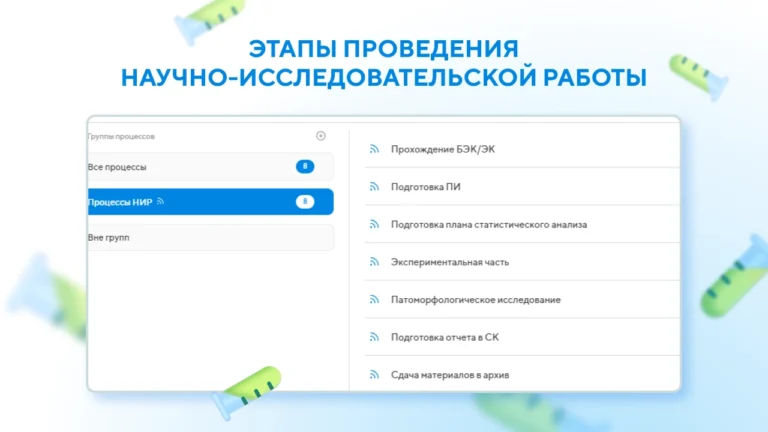Click the signal icon beside Подготовка отчета в СК
768x432 pixels.
coord(374,337)
